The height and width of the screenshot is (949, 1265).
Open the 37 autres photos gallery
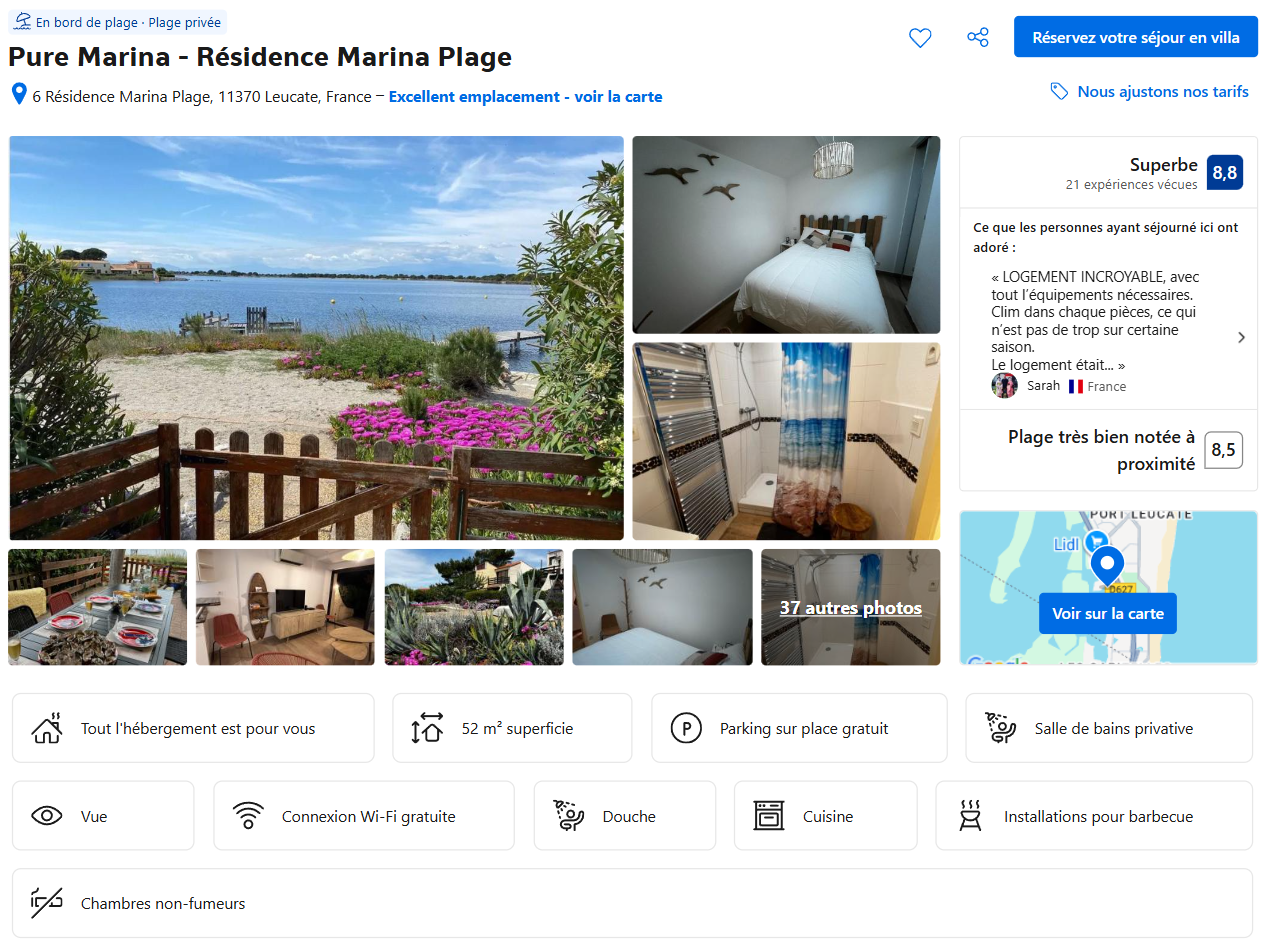pyautogui.click(x=851, y=608)
